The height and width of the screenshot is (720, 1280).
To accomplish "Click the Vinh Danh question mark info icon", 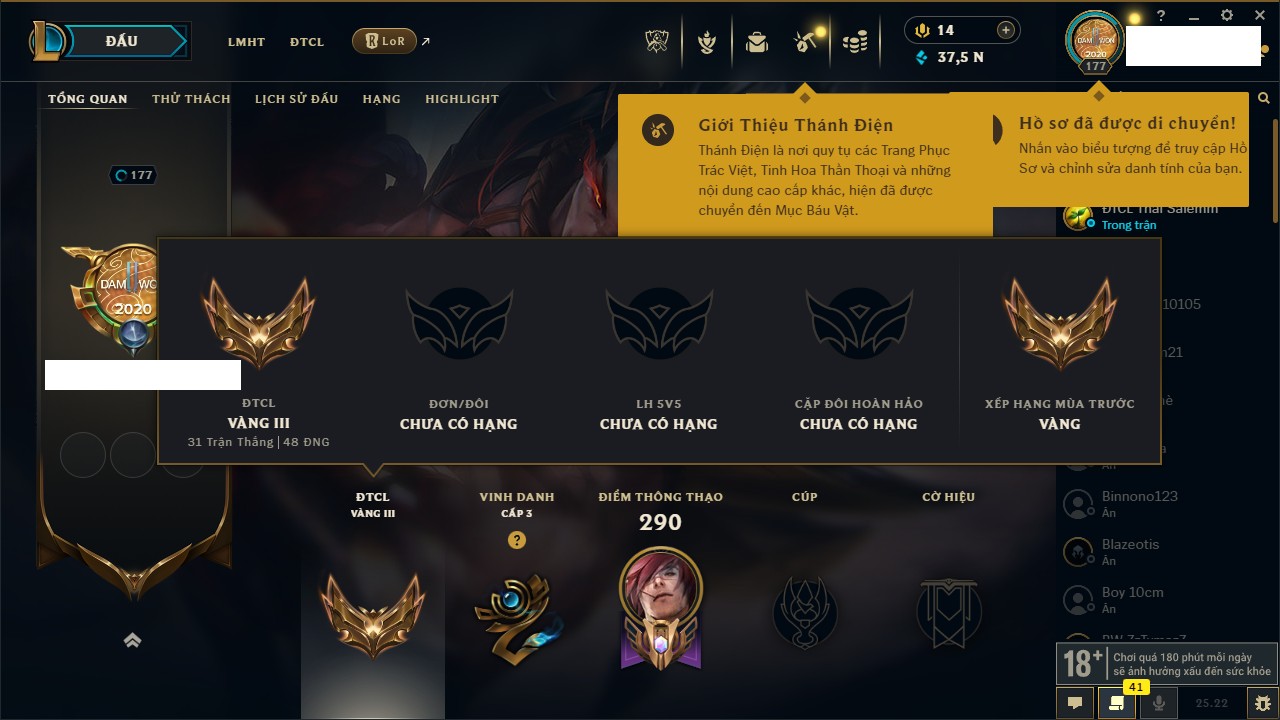I will (x=516, y=540).
